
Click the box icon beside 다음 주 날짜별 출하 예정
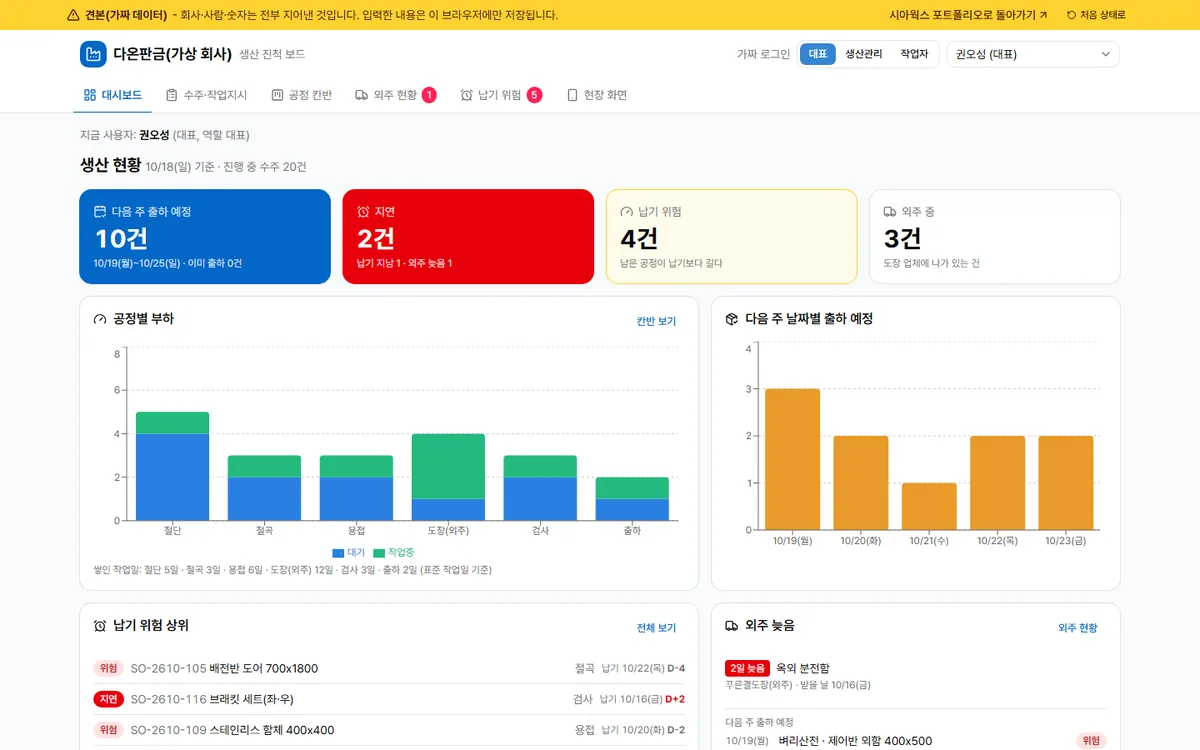click(x=732, y=319)
